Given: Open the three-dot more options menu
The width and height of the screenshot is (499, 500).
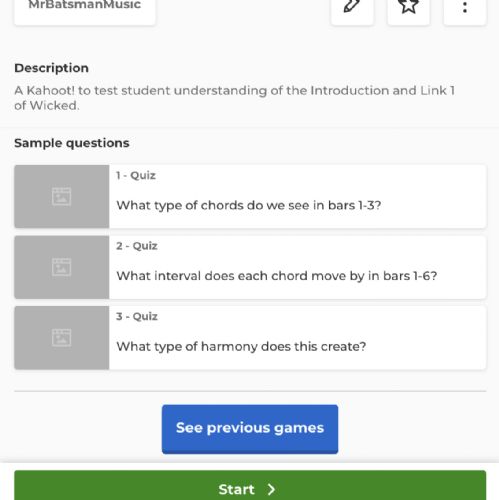Looking at the screenshot, I should coord(465,7).
